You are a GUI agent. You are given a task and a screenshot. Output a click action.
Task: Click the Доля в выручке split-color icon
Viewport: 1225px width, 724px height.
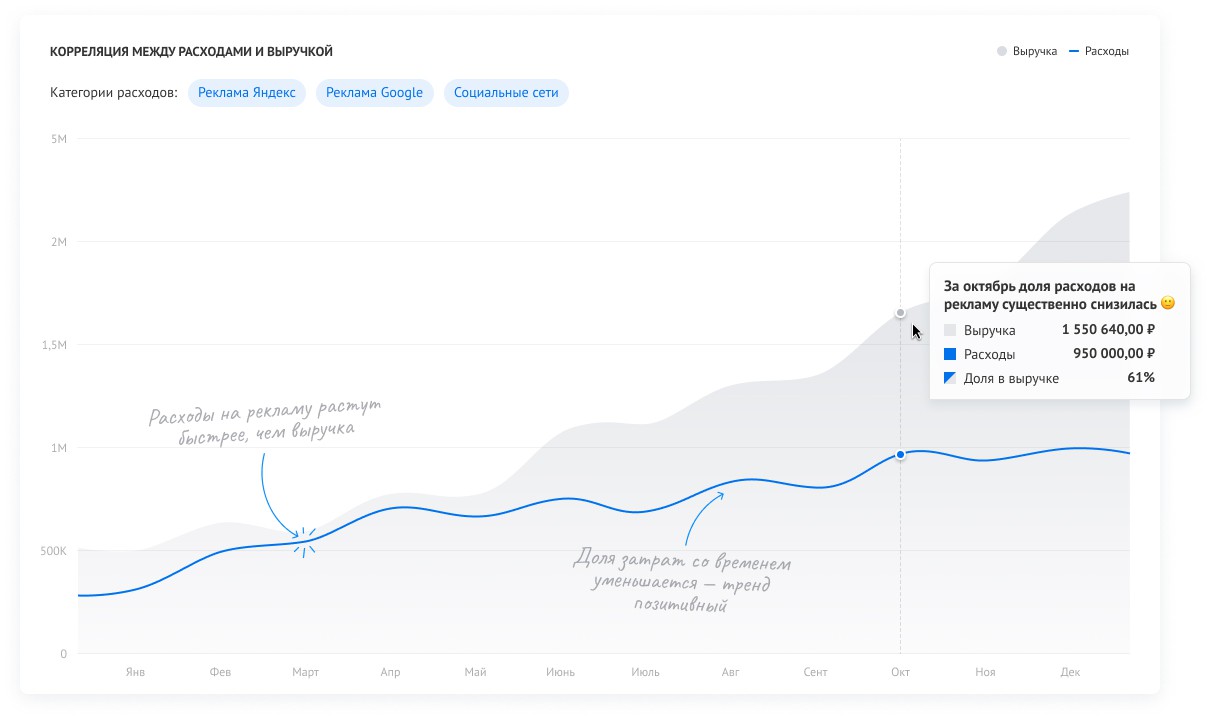[950, 378]
